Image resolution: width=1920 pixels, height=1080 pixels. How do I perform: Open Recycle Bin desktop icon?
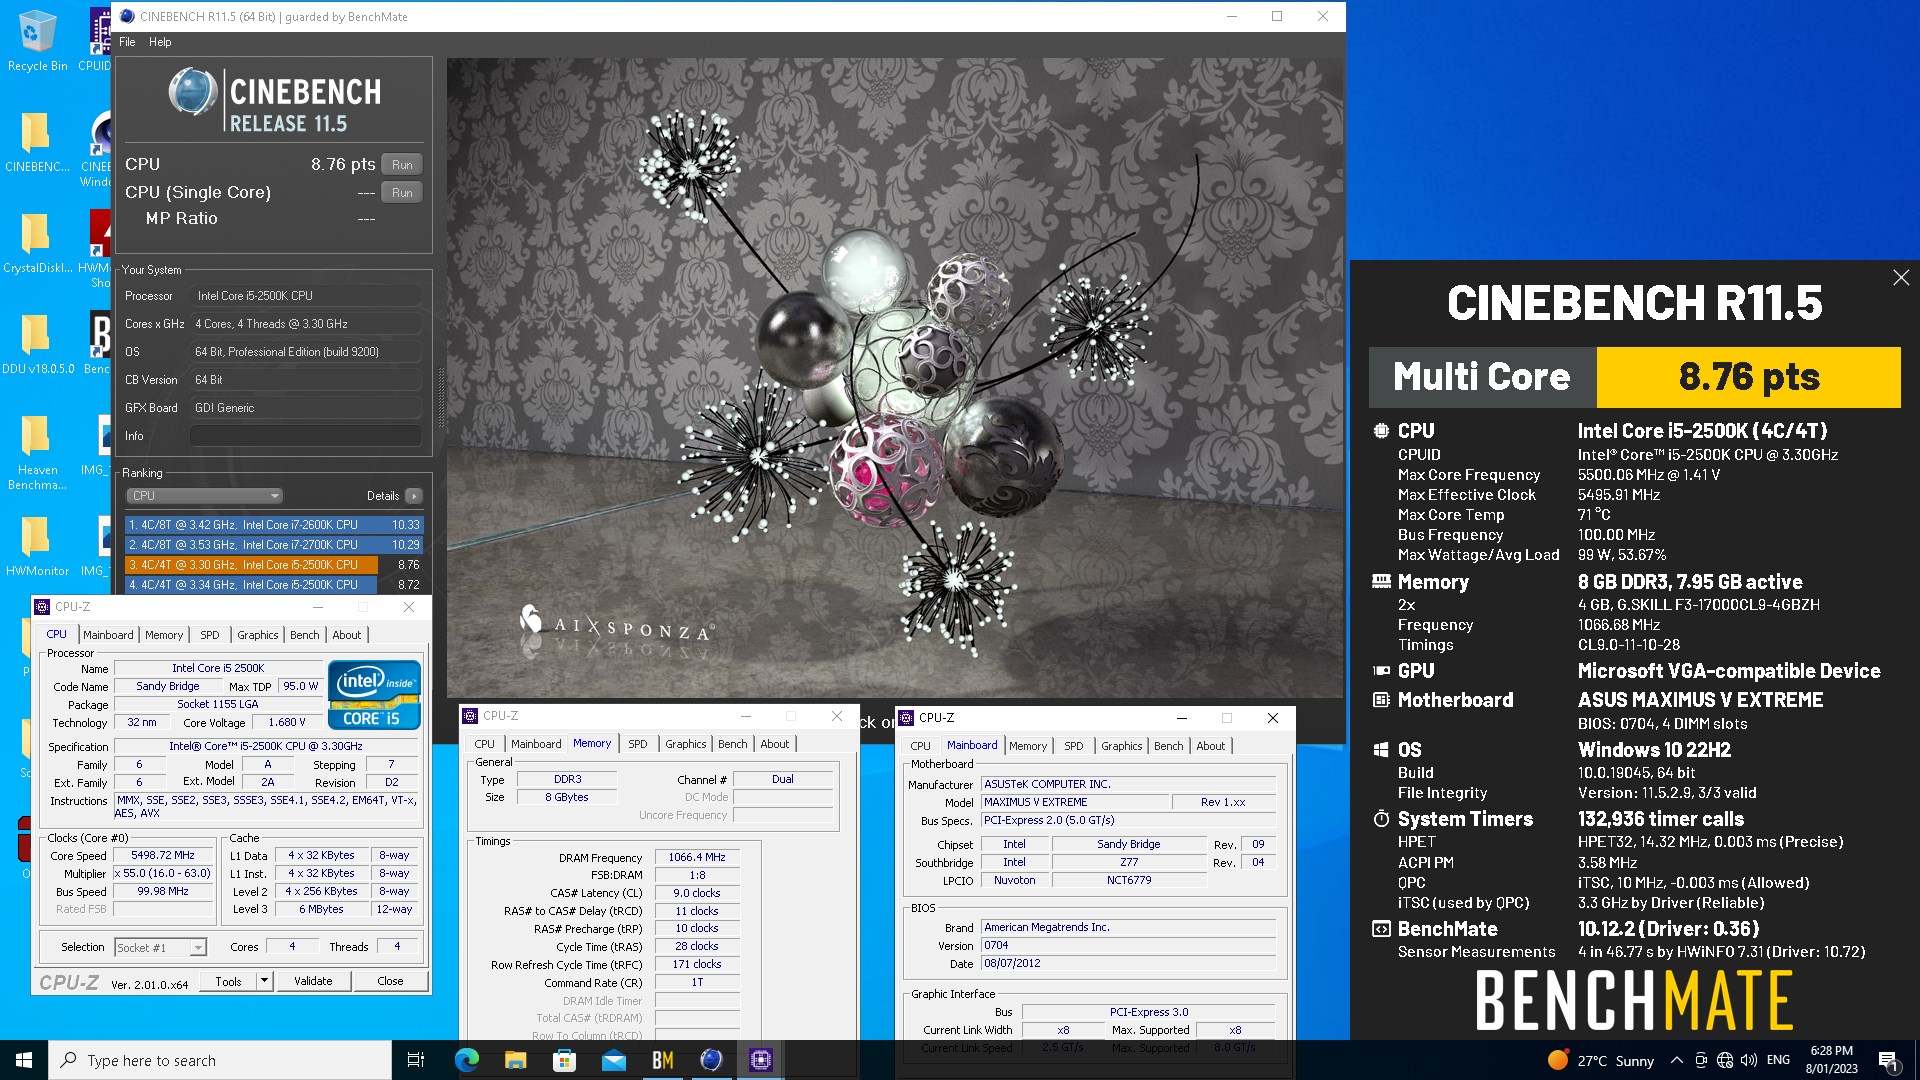(x=37, y=41)
